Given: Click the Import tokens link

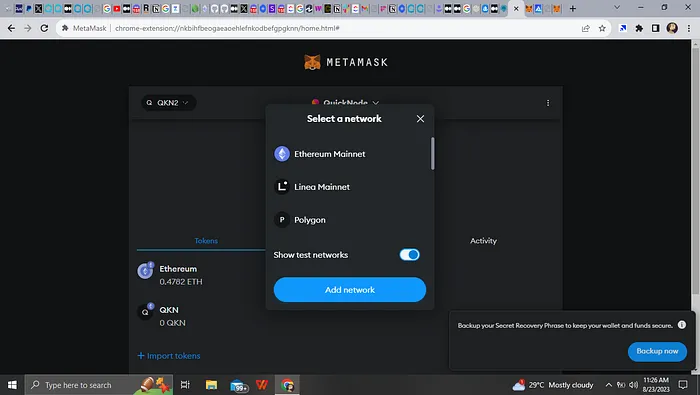Looking at the screenshot, I should [x=169, y=356].
